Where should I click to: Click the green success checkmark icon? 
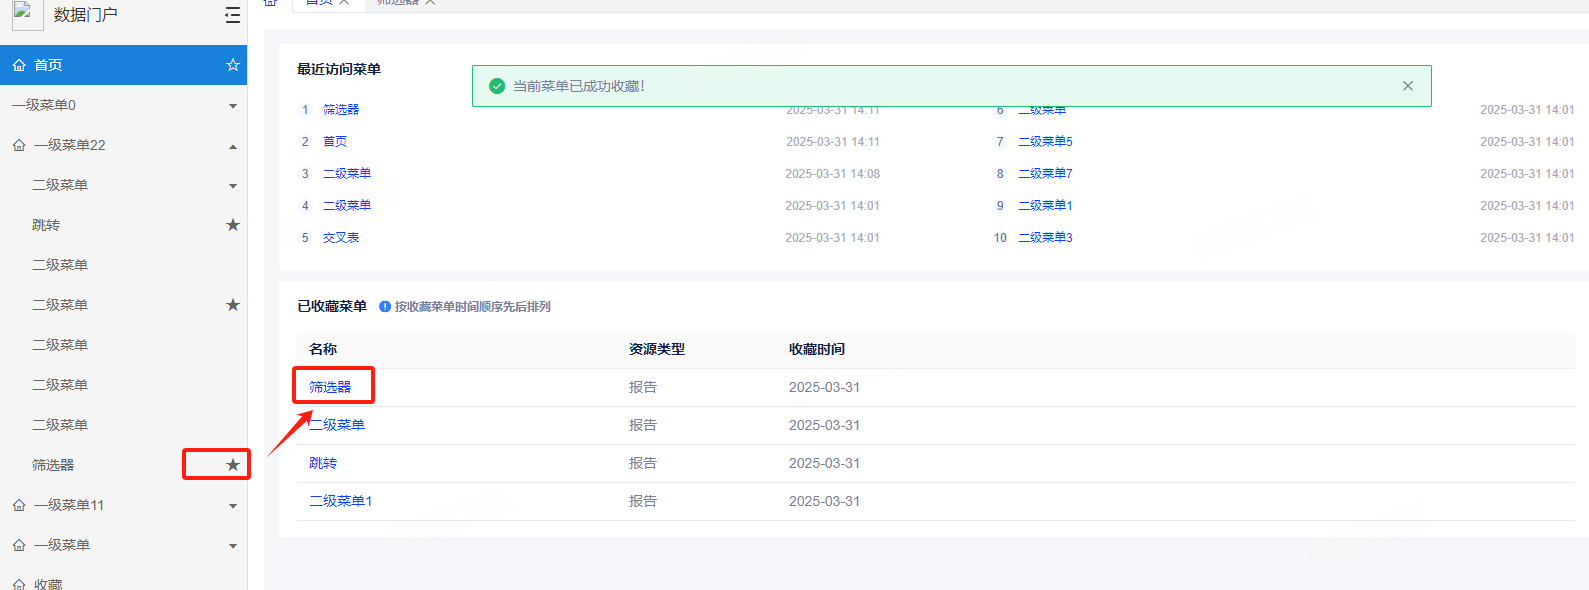pyautogui.click(x=497, y=86)
